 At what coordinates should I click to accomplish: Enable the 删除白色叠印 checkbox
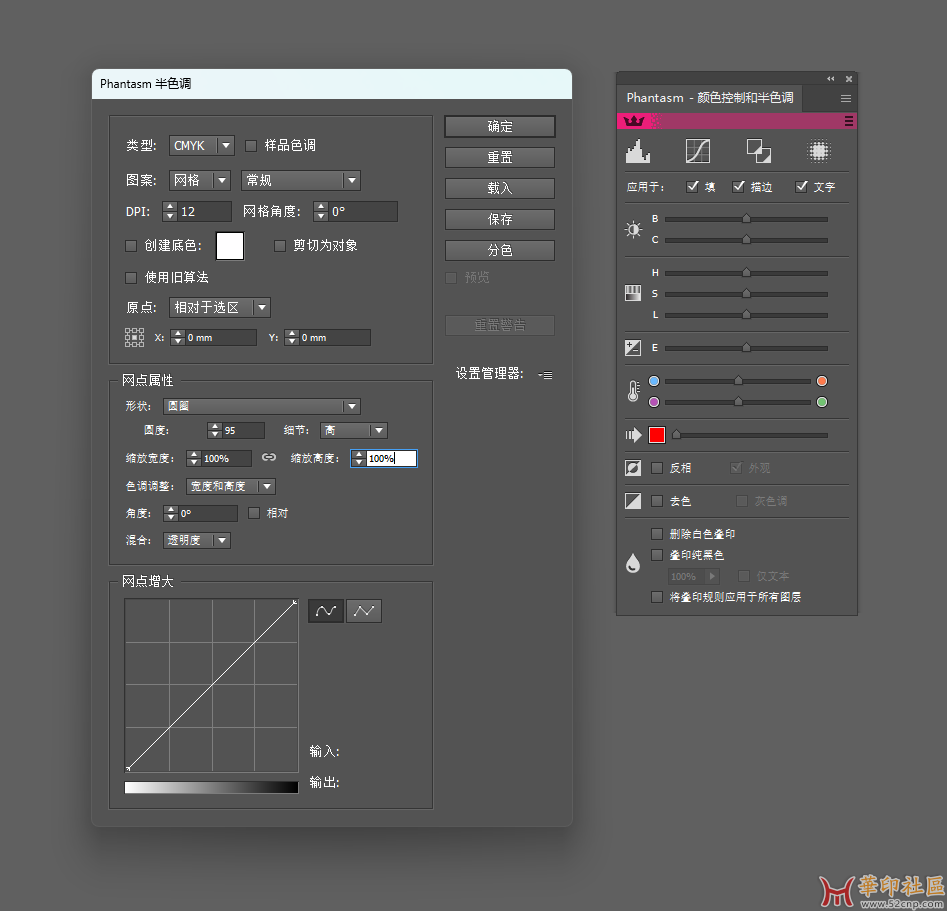657,534
